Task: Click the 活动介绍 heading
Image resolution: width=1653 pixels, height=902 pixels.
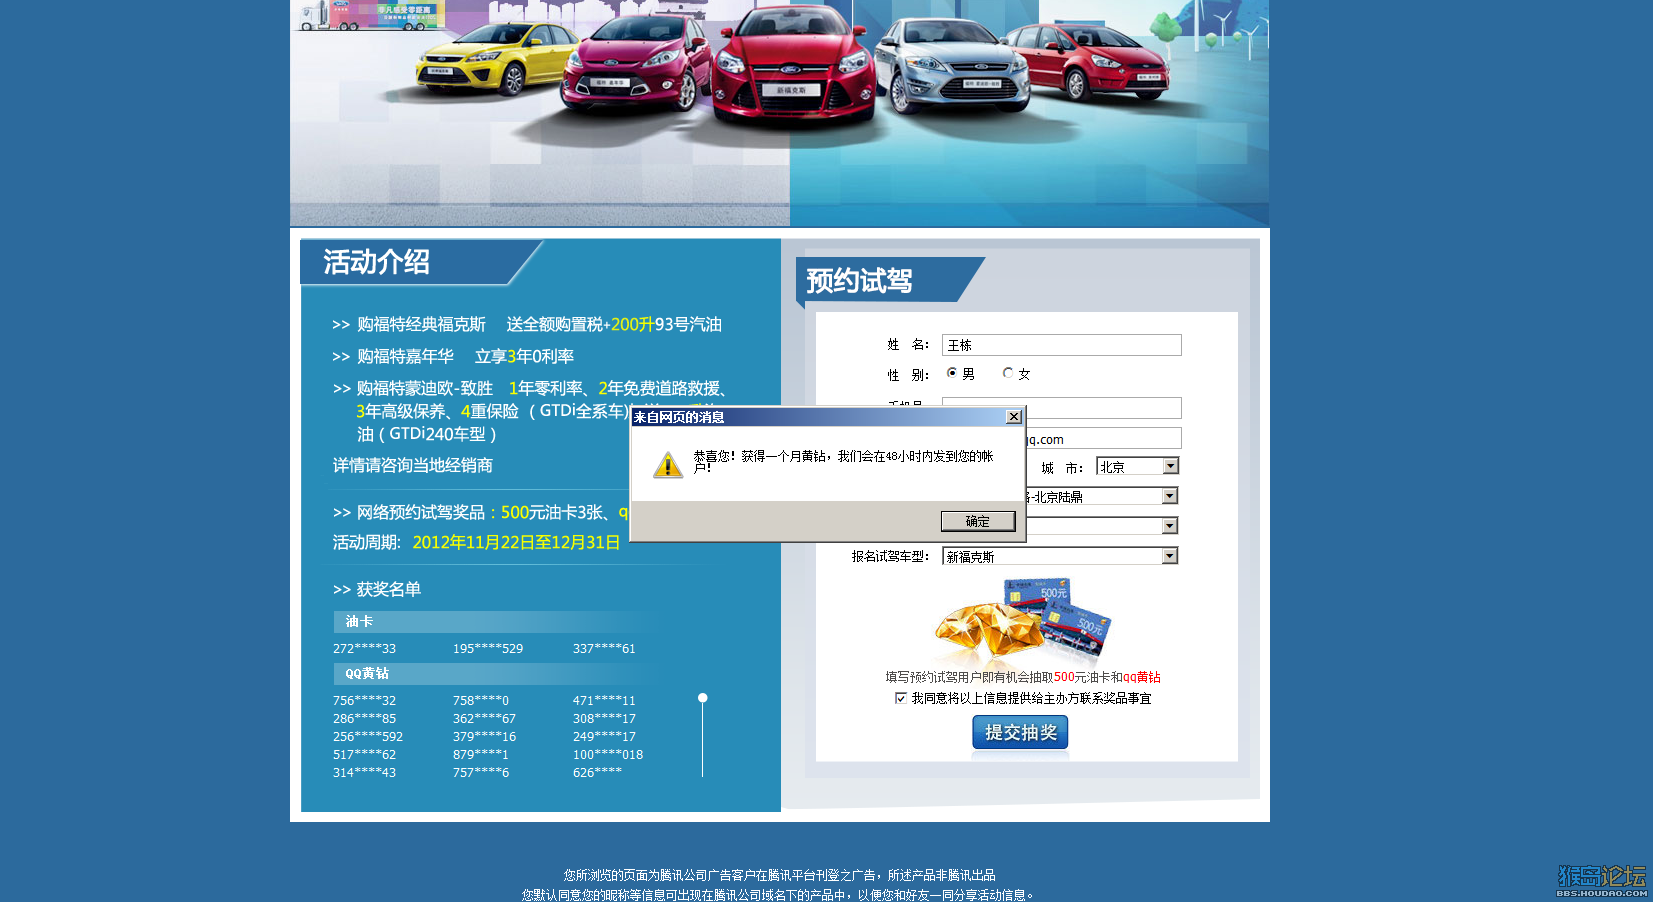Action: [377, 262]
